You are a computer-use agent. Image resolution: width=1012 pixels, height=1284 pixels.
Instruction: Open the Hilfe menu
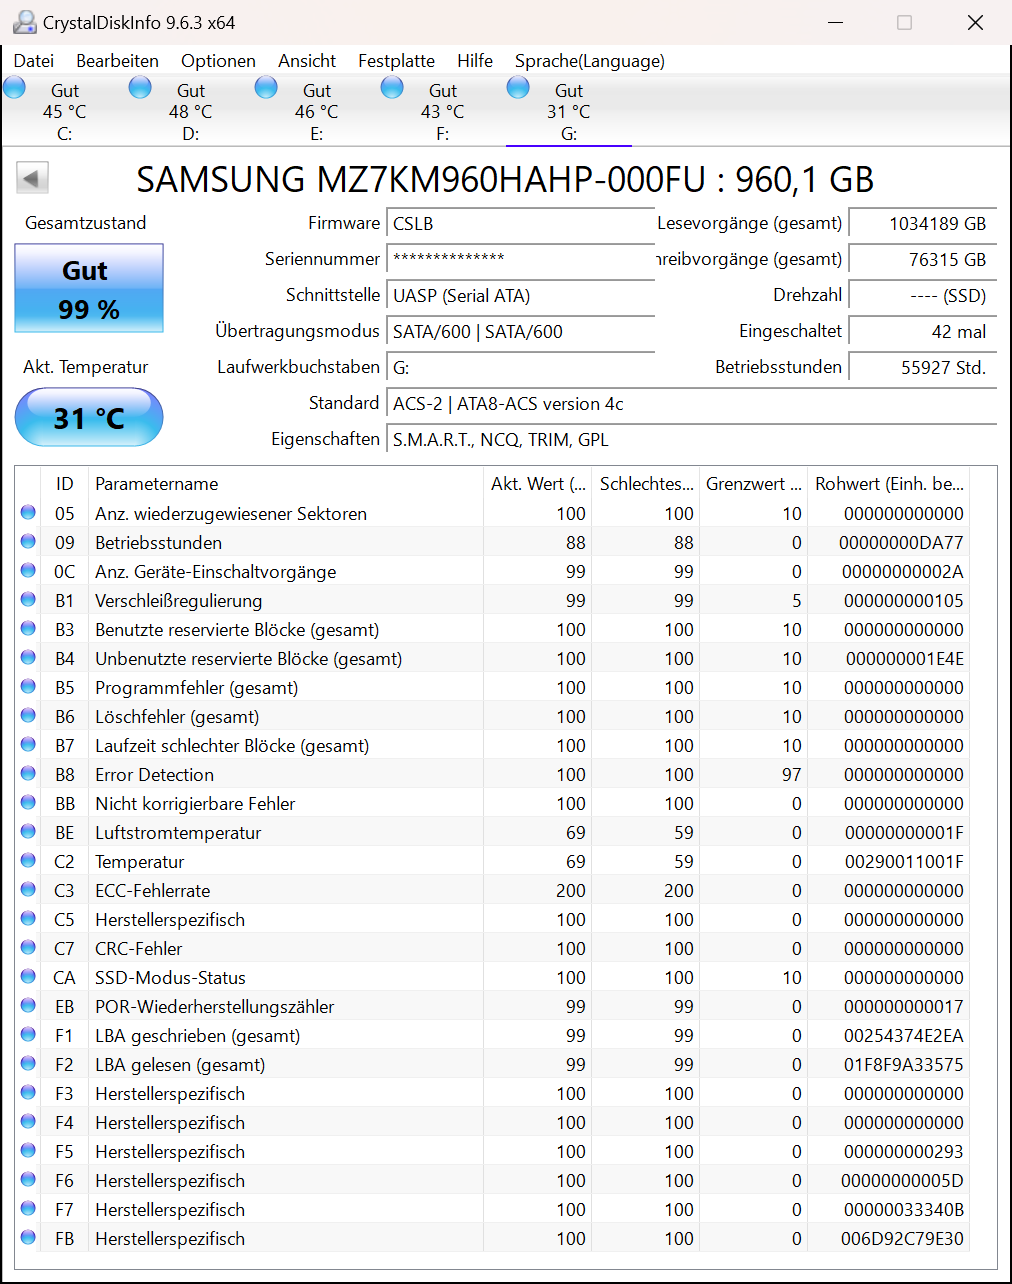pyautogui.click(x=475, y=61)
